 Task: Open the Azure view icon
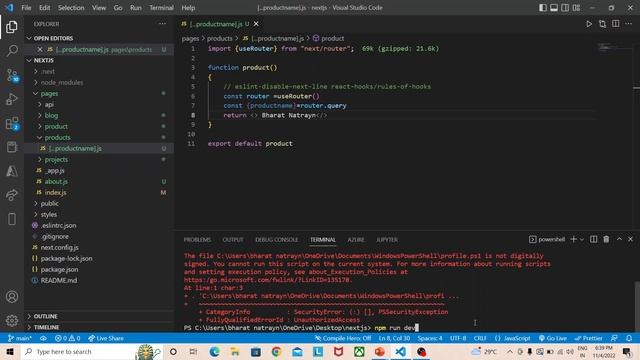coord(12,171)
